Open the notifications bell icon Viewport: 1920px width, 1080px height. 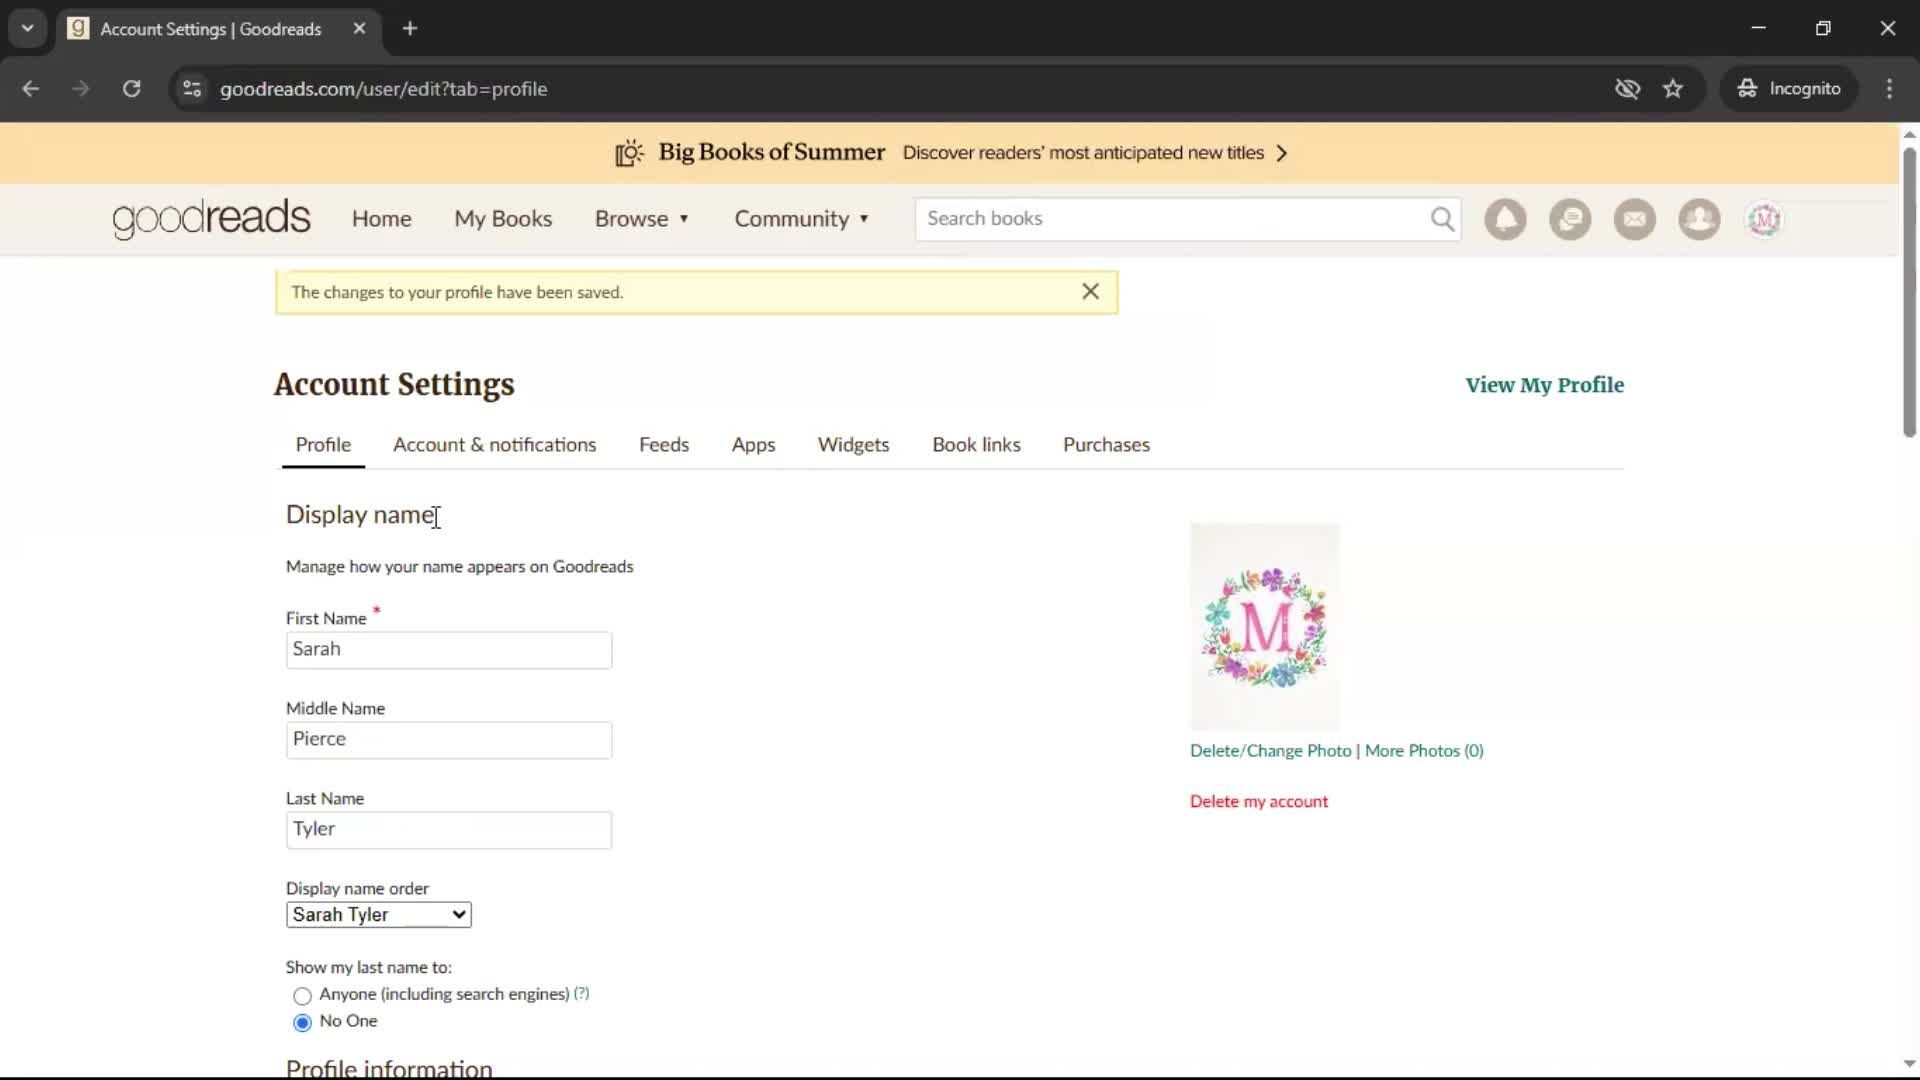click(1505, 219)
